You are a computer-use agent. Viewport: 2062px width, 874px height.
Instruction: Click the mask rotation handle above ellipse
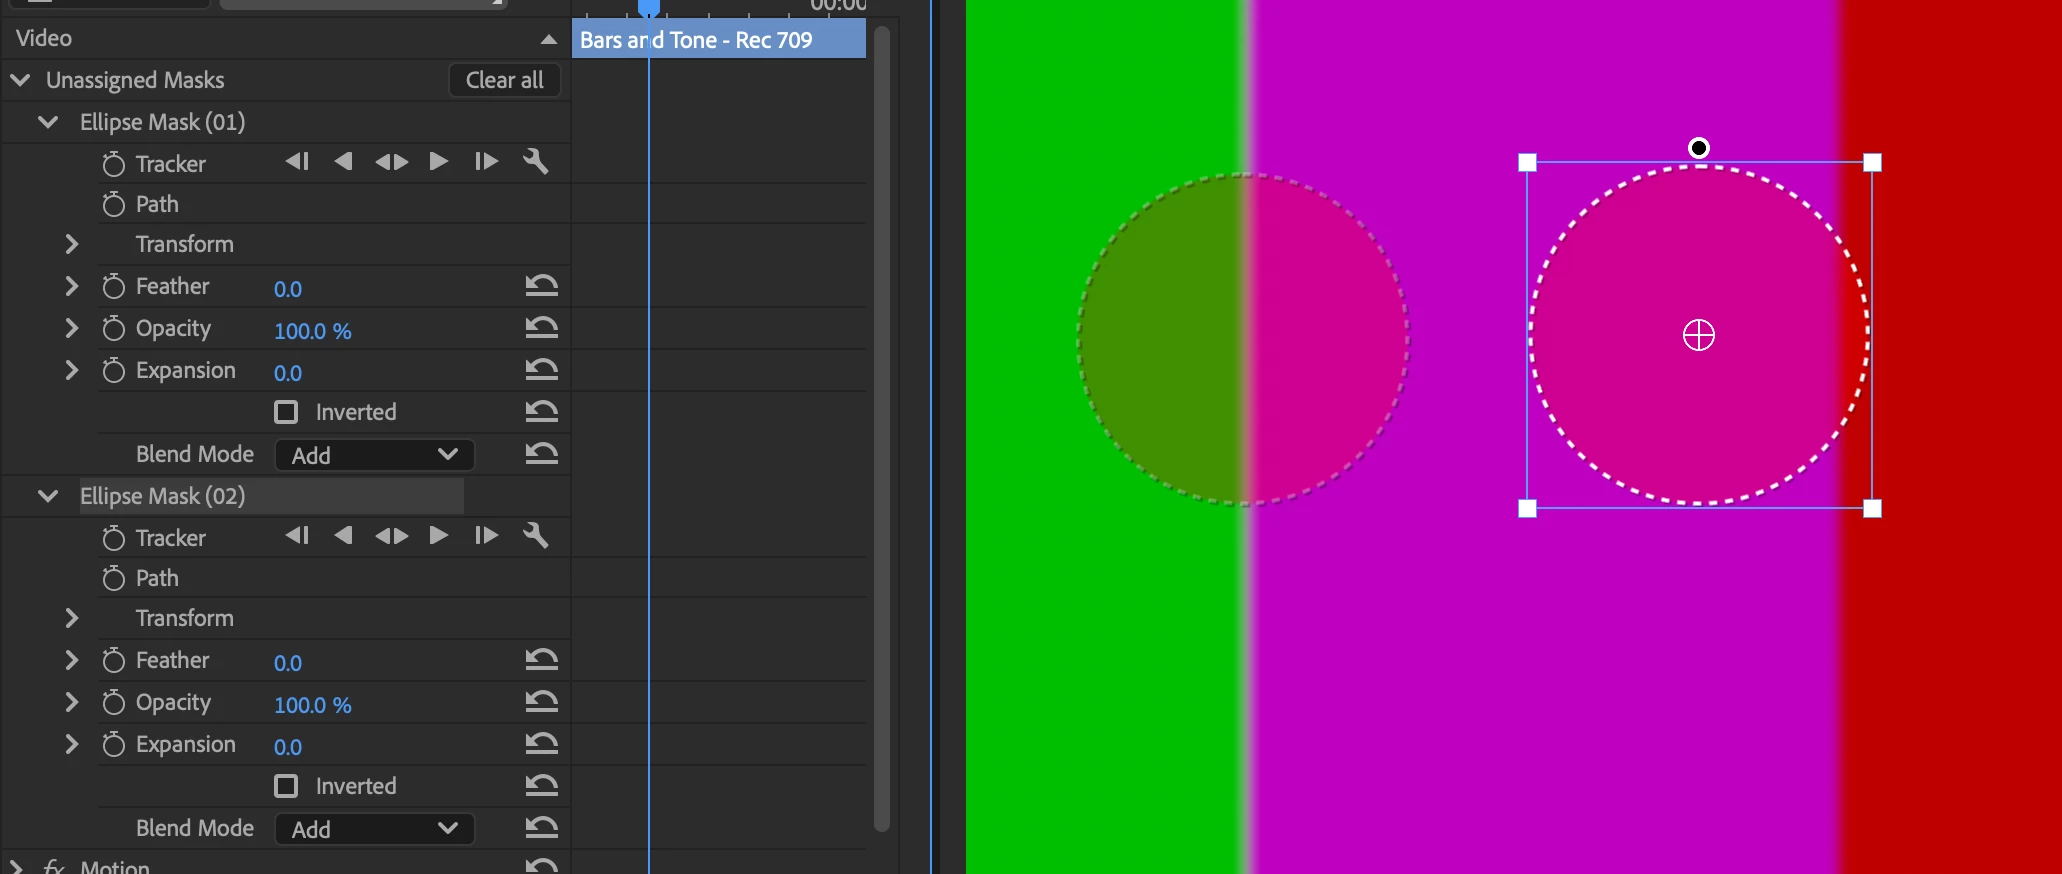(1698, 148)
